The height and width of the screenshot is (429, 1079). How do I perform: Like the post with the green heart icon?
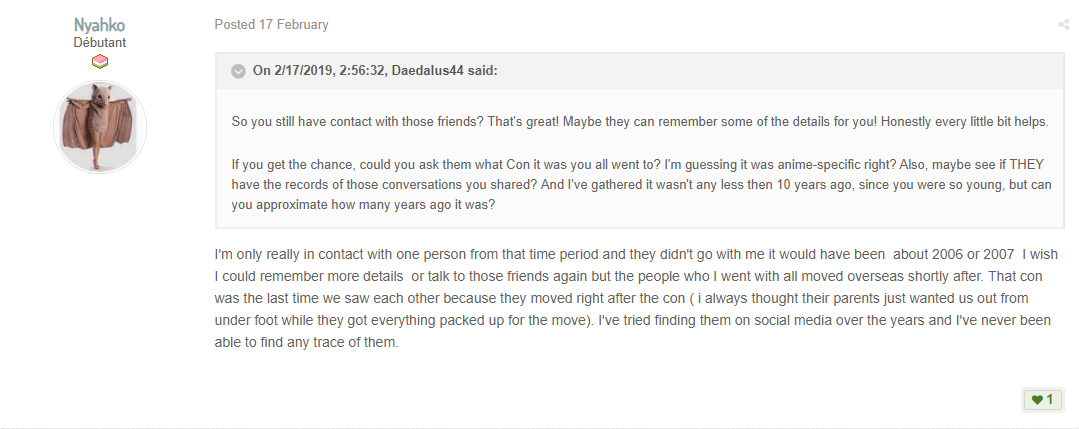coord(1037,399)
